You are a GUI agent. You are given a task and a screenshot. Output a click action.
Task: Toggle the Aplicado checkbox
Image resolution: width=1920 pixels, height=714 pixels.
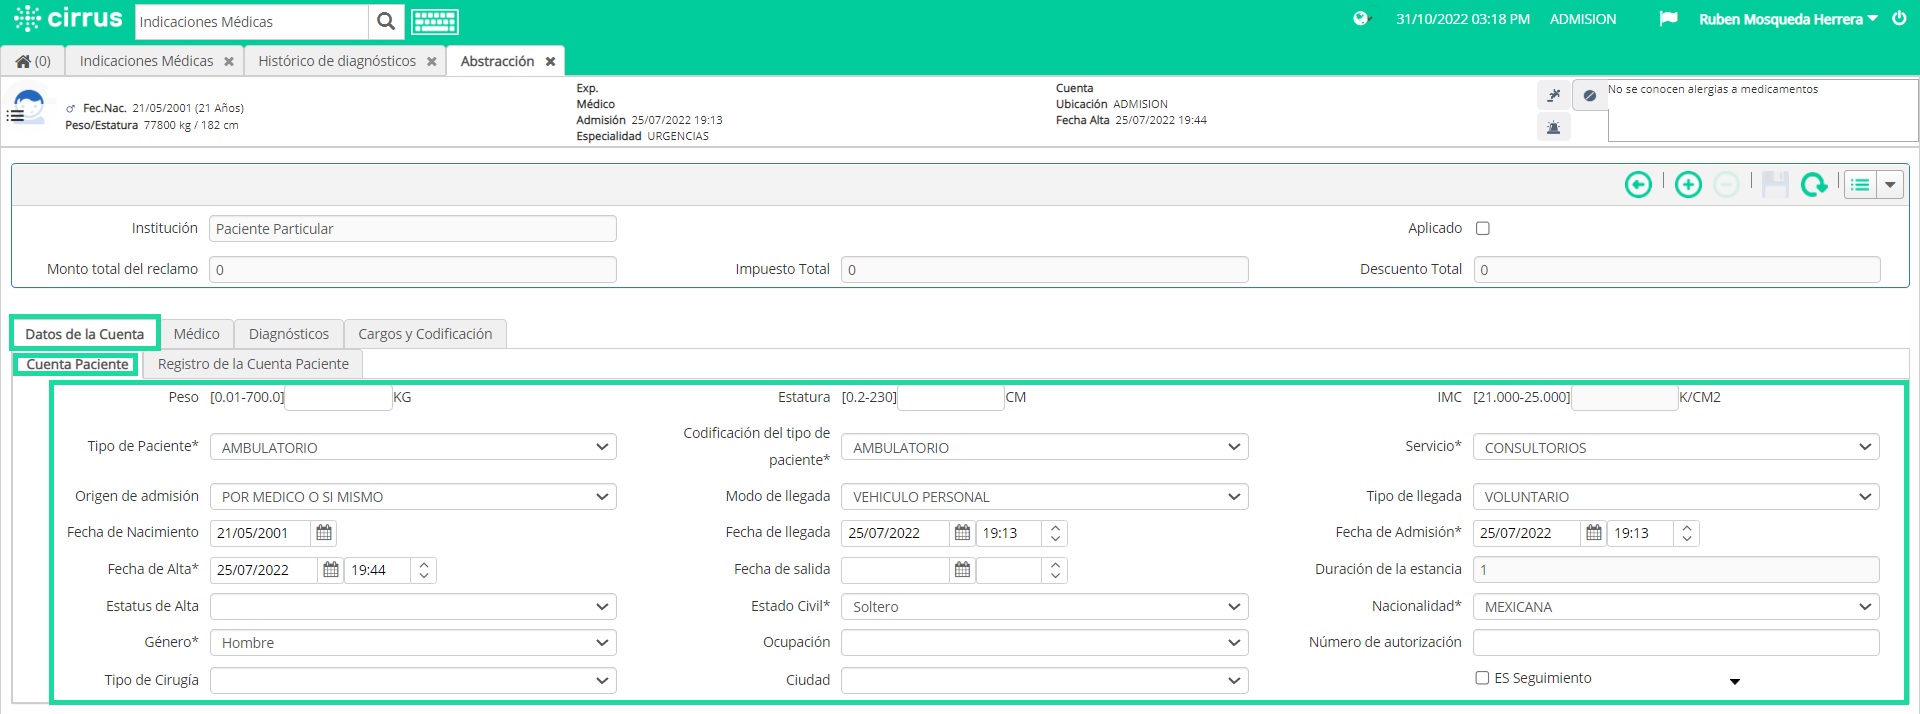(x=1483, y=228)
